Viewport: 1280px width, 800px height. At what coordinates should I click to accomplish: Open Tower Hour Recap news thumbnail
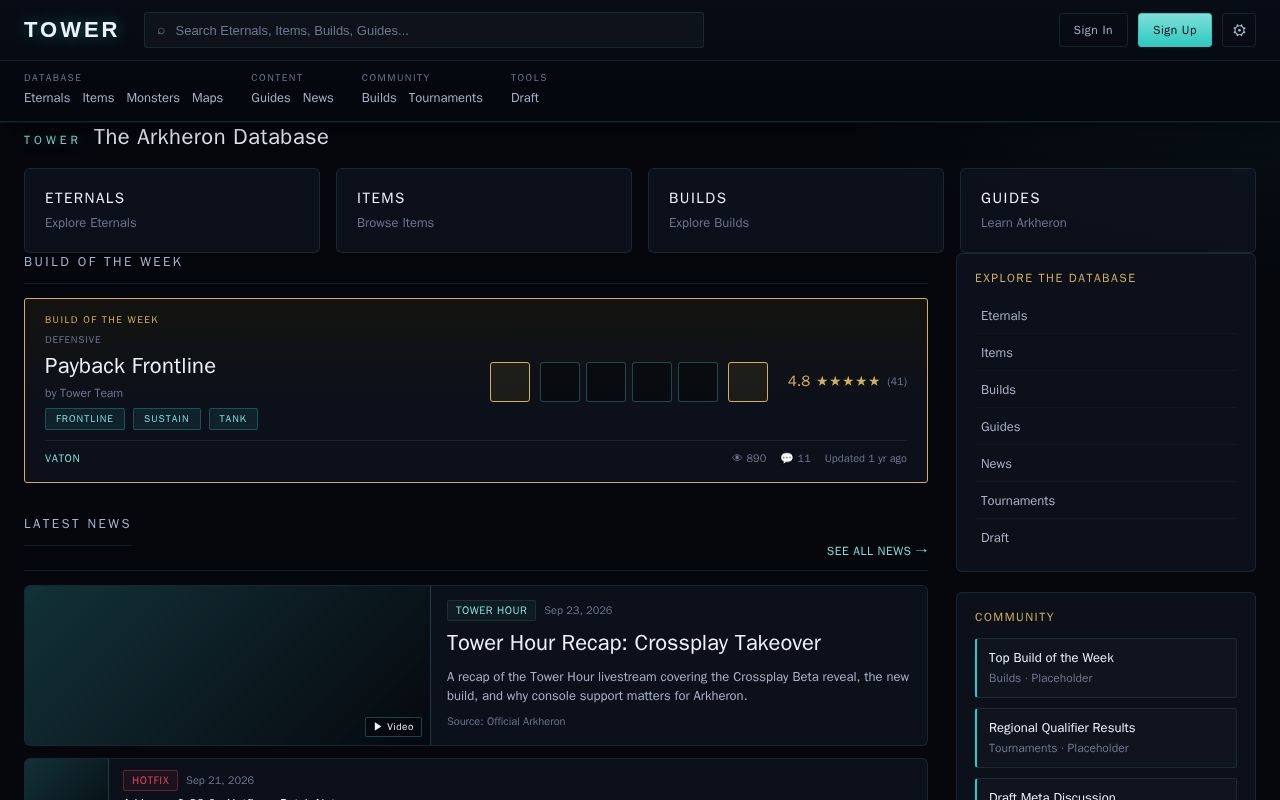pyautogui.click(x=227, y=665)
